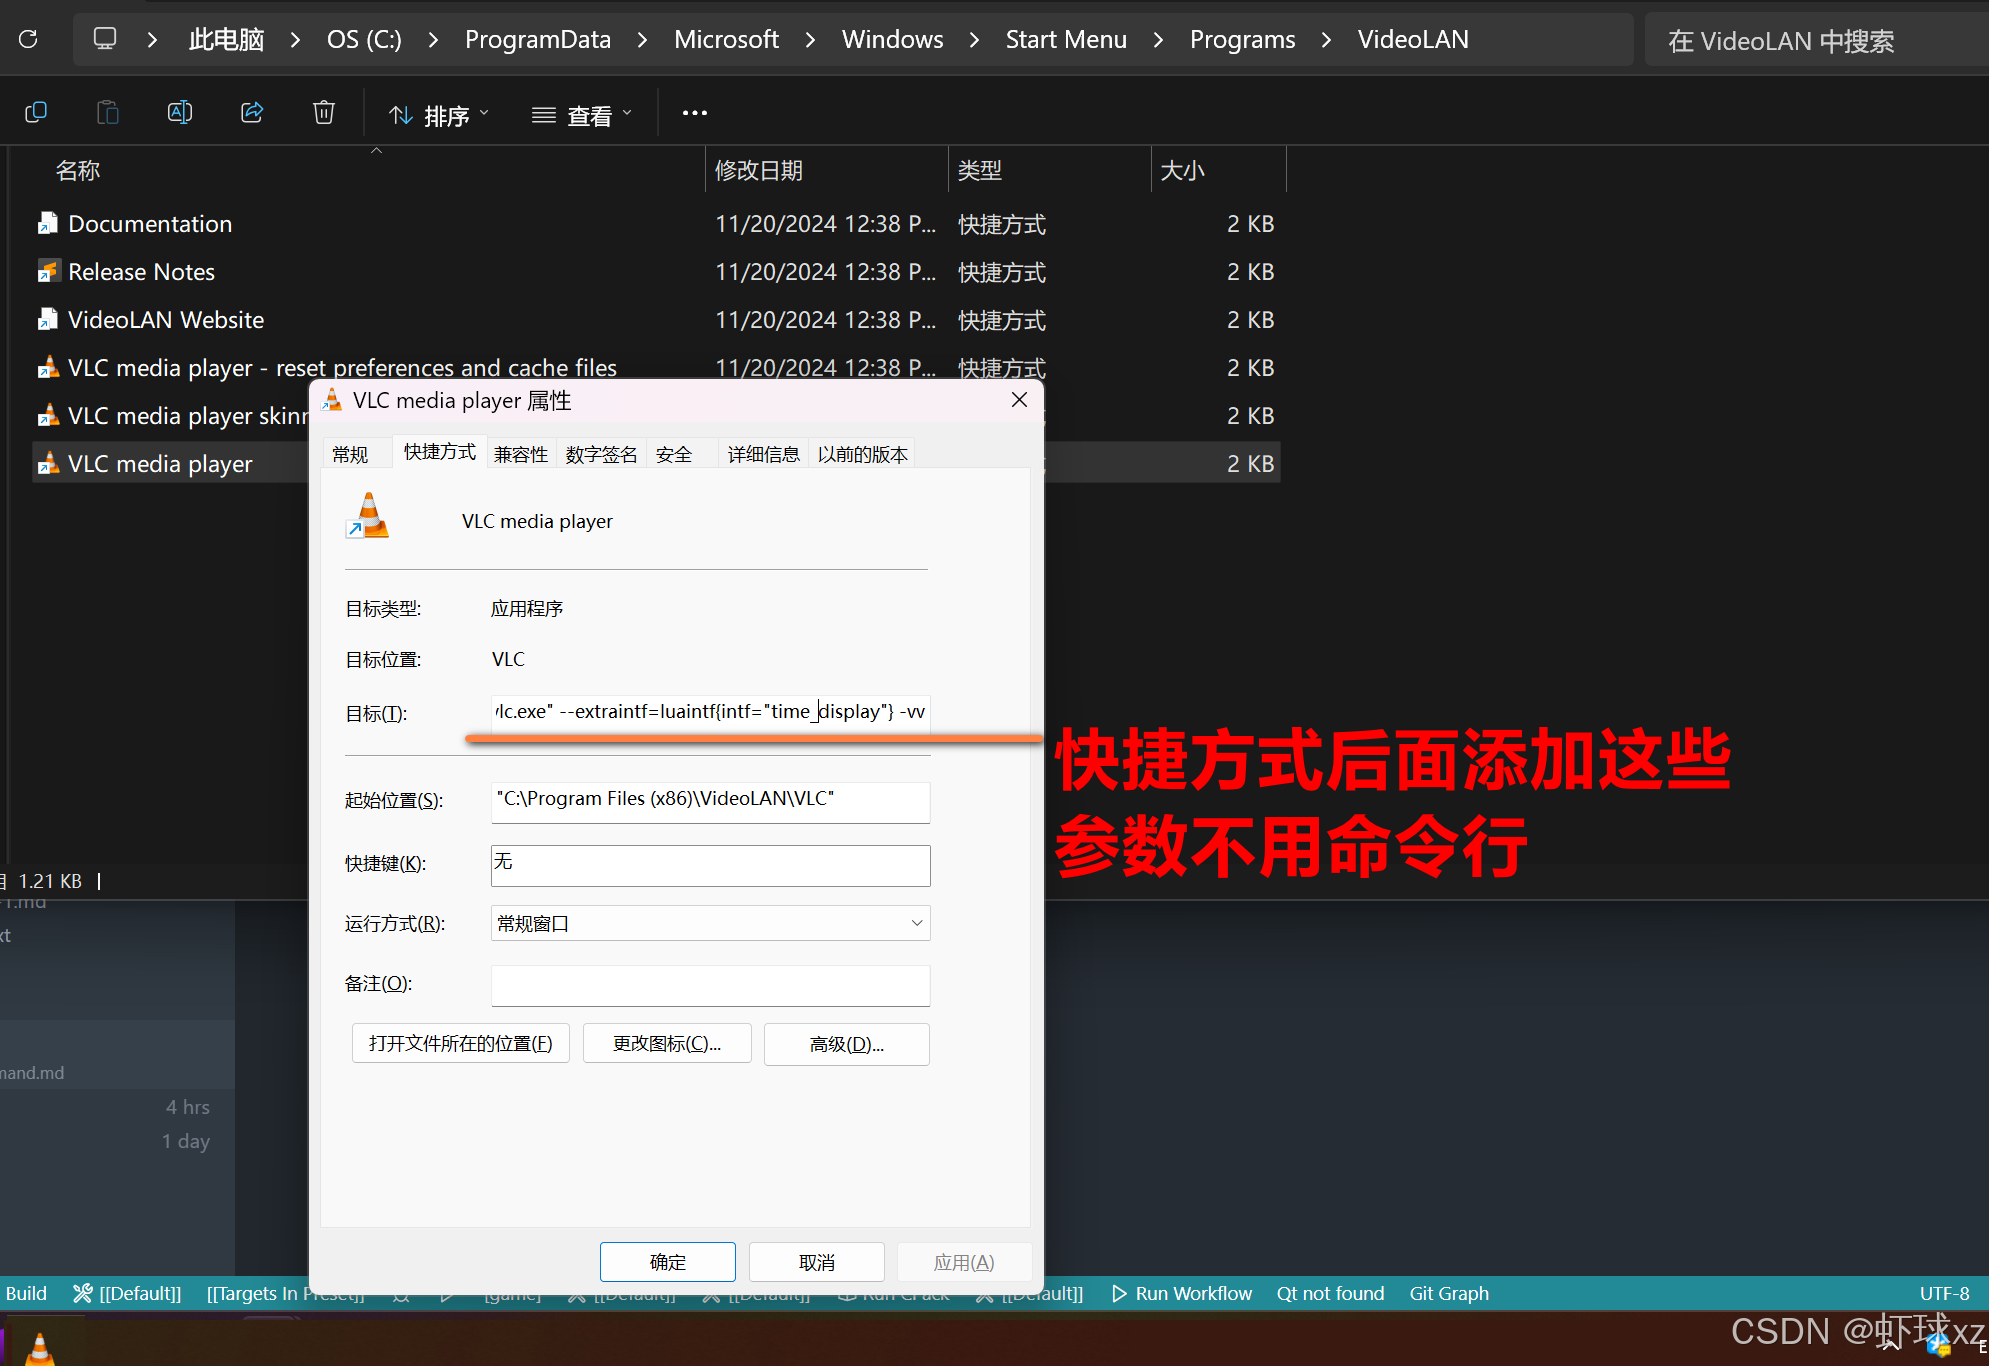
Task: Click the OS (C:) breadcrumb segment
Action: point(364,39)
